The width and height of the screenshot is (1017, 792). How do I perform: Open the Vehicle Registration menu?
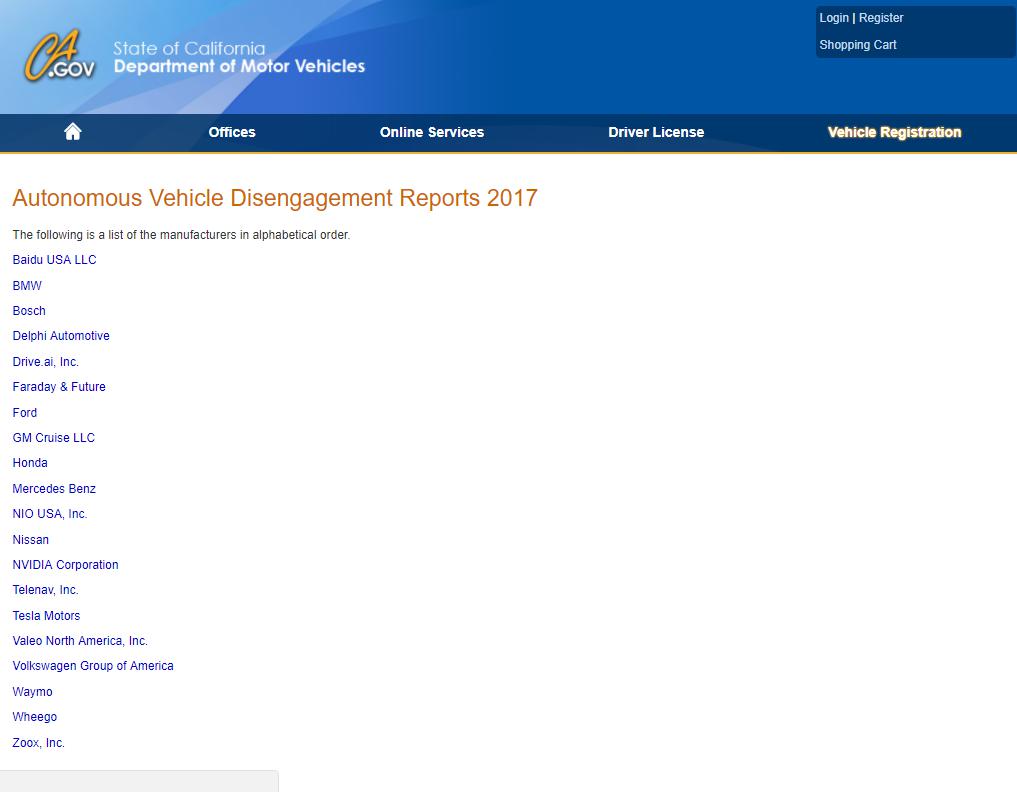[x=894, y=132]
